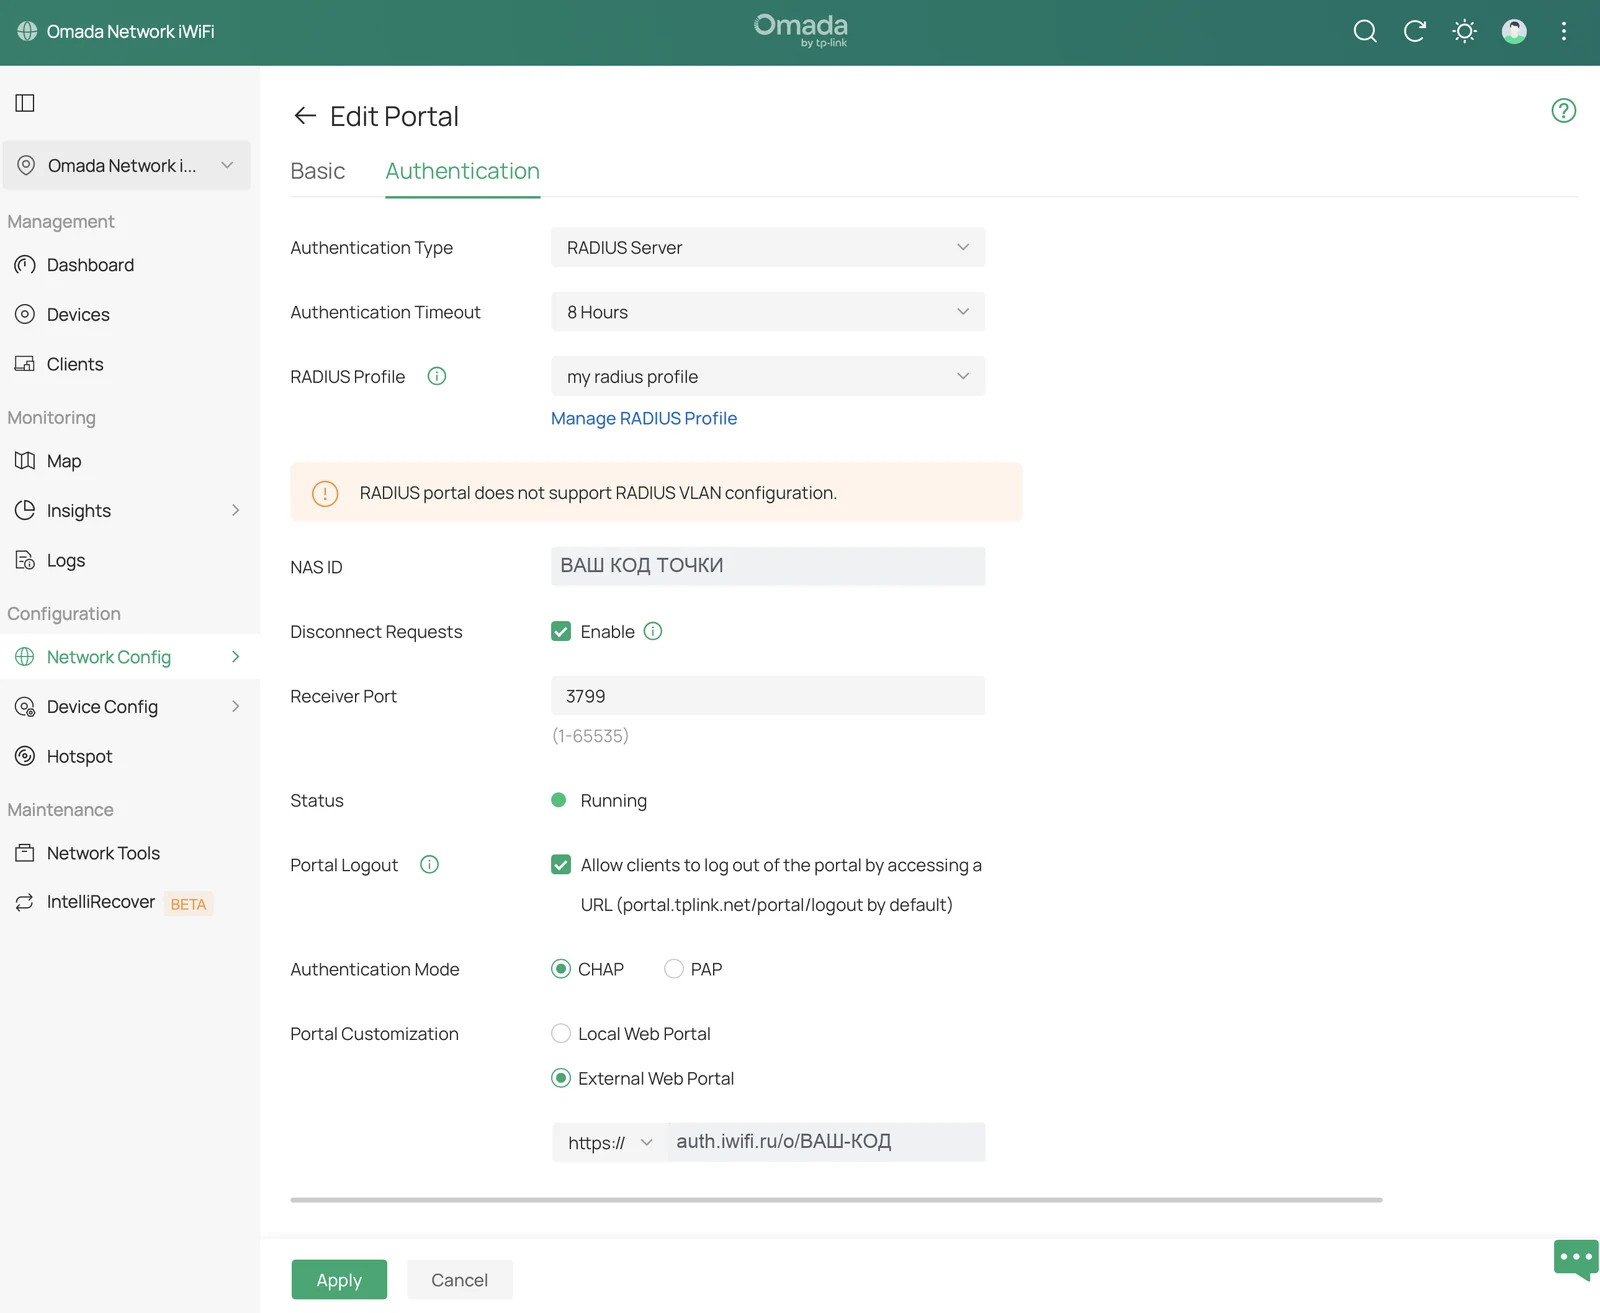Expand the Network Config submenu chevron
This screenshot has width=1600, height=1313.
point(236,657)
